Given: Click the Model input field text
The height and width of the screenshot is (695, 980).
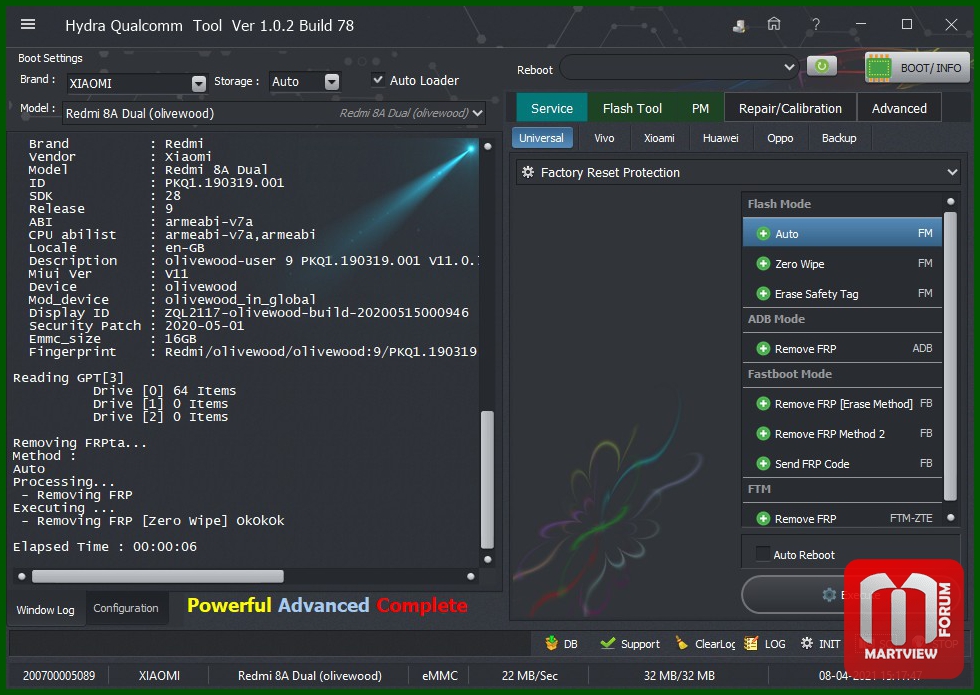Looking at the screenshot, I should [x=140, y=113].
